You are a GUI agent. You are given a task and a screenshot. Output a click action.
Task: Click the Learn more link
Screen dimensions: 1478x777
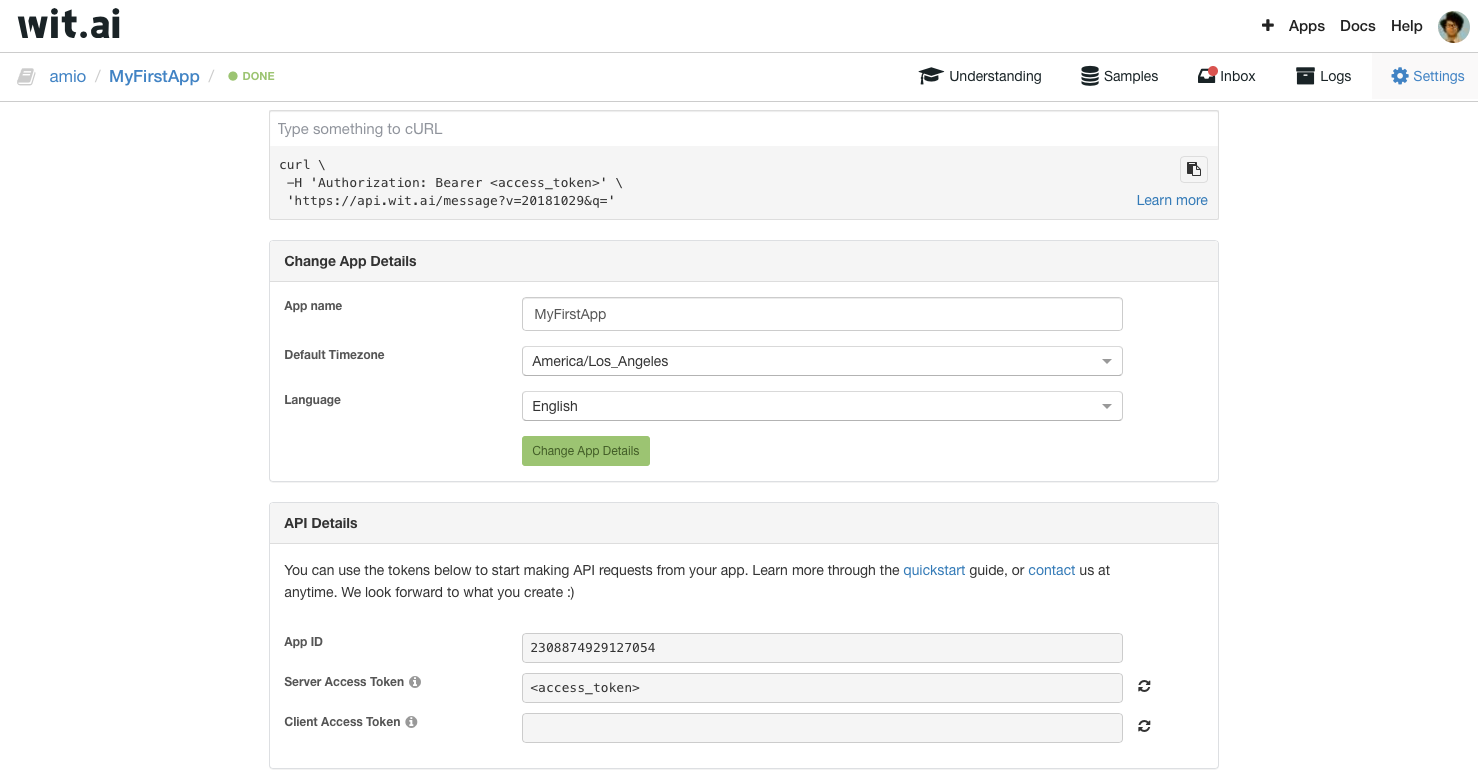pyautogui.click(x=1171, y=200)
